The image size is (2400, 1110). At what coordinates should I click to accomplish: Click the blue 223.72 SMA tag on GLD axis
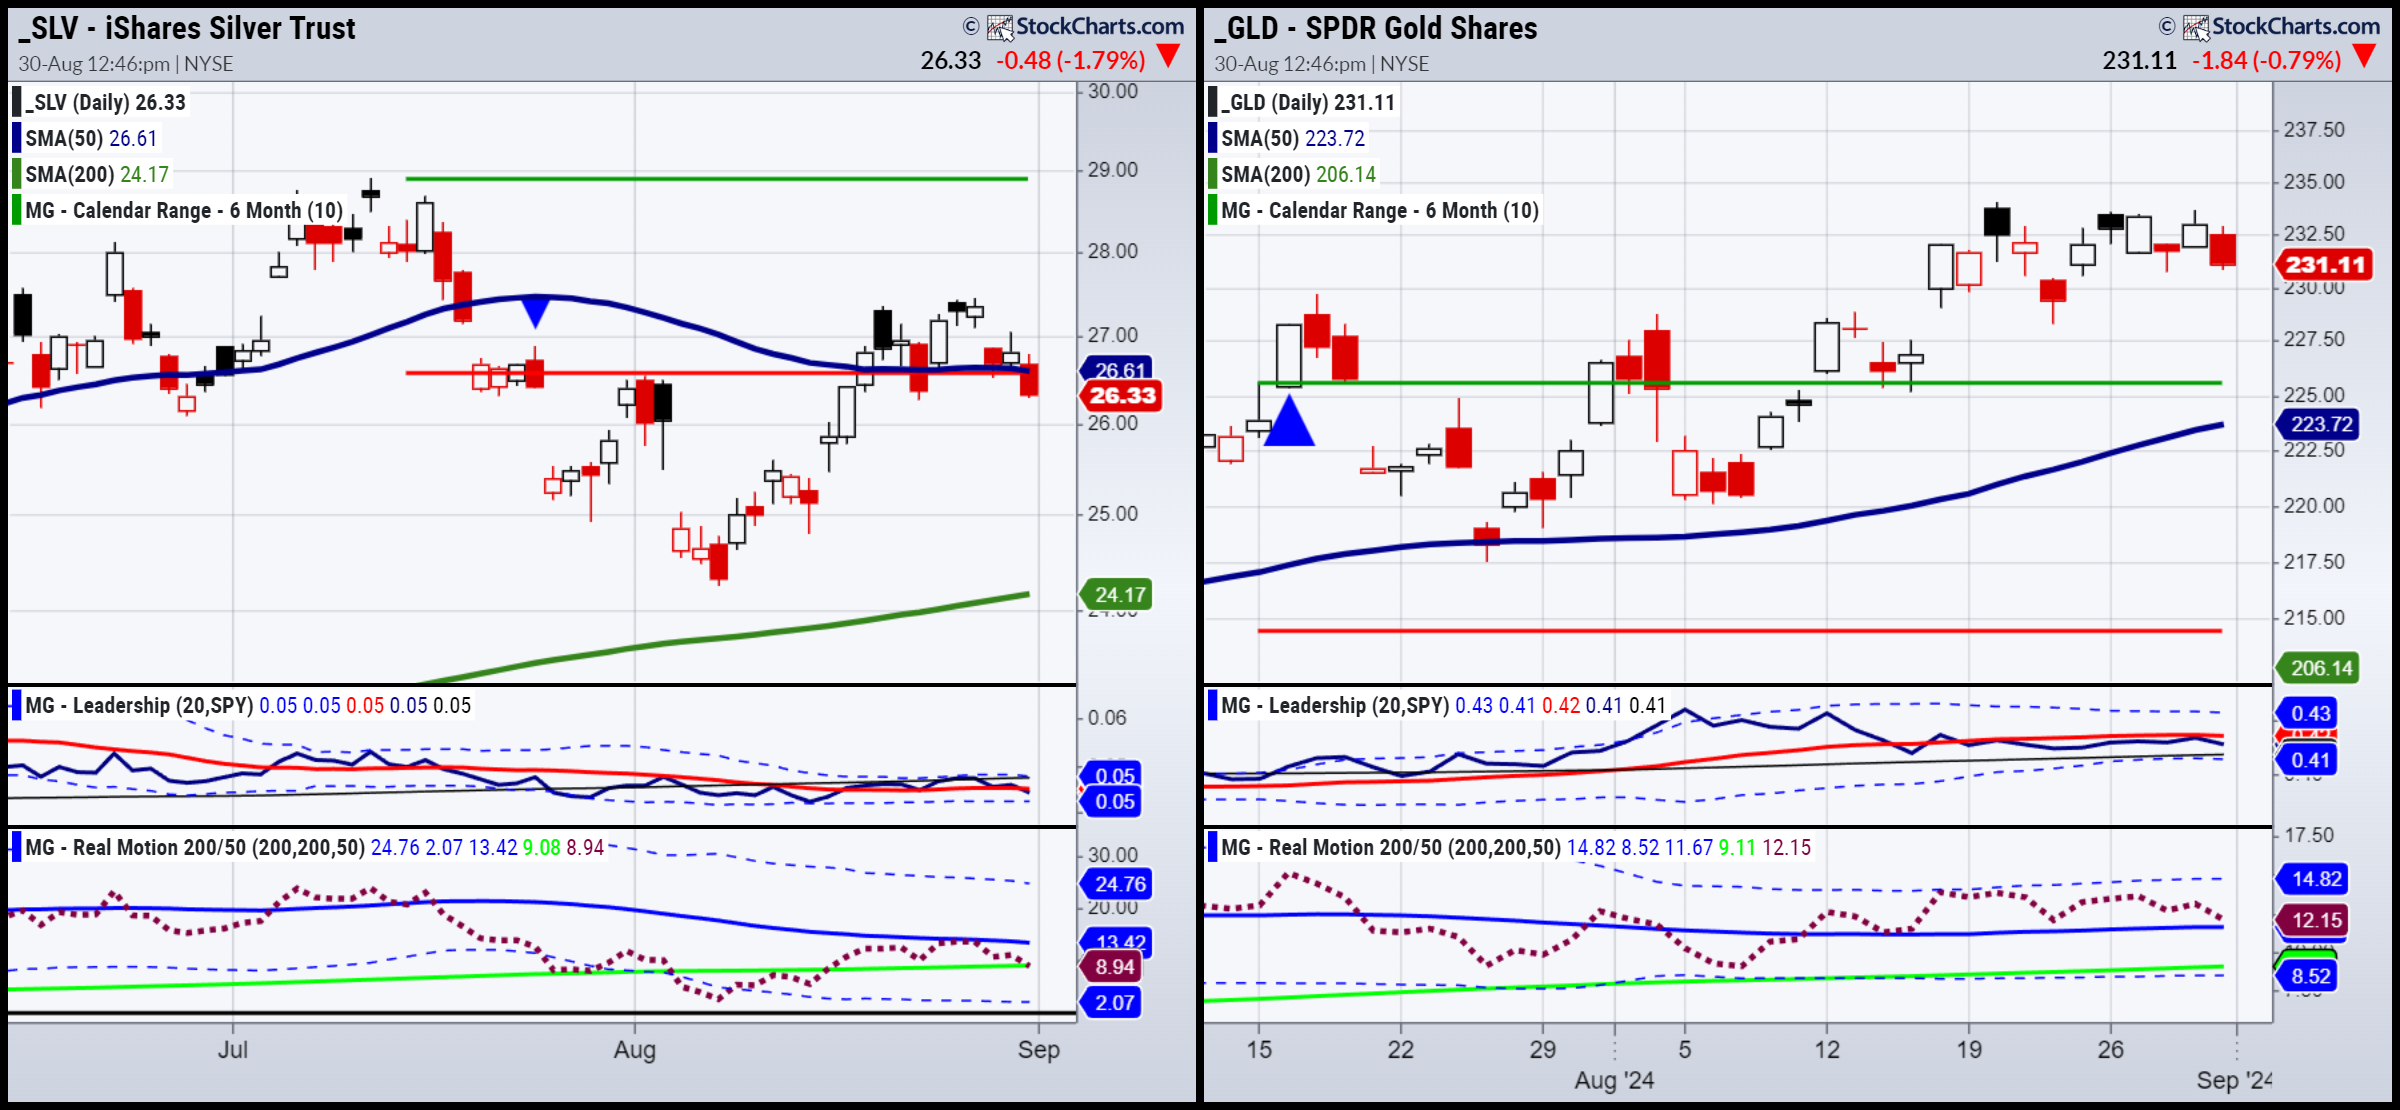[x=2319, y=424]
